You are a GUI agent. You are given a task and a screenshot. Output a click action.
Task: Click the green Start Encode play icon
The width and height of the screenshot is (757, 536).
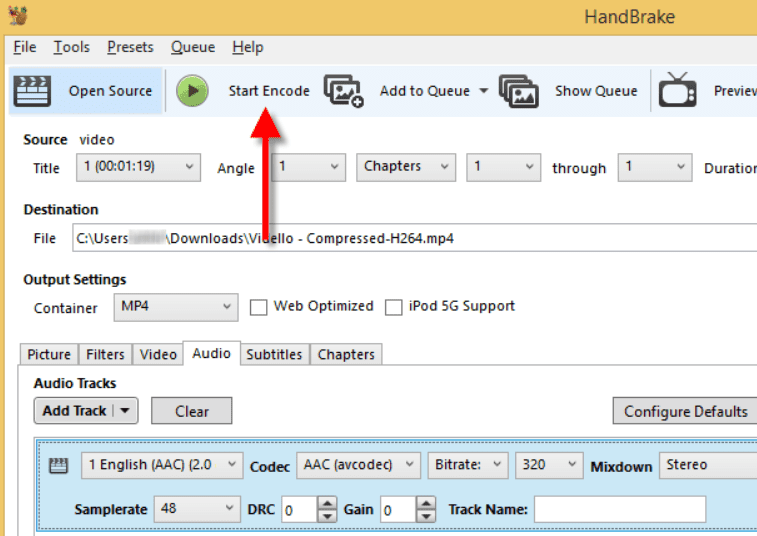point(192,91)
